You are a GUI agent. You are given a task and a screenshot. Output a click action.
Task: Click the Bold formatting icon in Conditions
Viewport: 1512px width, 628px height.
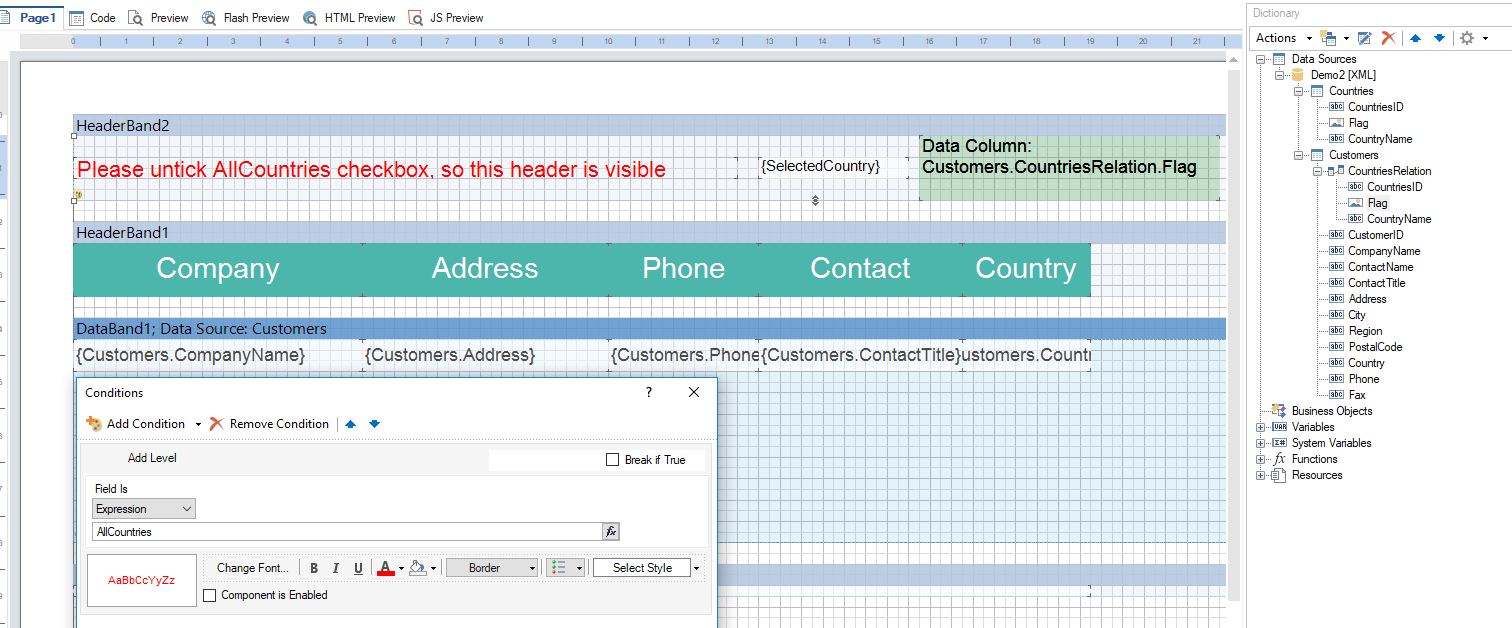(x=314, y=568)
